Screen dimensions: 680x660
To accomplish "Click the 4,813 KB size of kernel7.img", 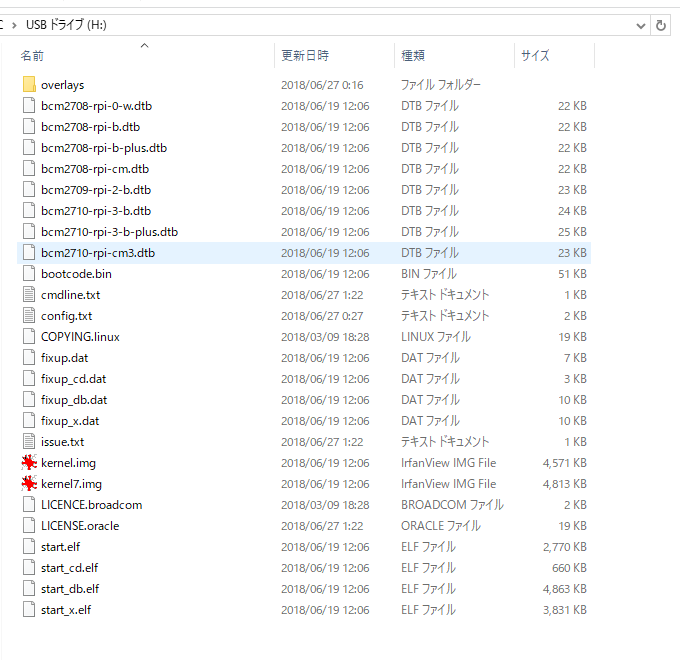I will coord(564,484).
